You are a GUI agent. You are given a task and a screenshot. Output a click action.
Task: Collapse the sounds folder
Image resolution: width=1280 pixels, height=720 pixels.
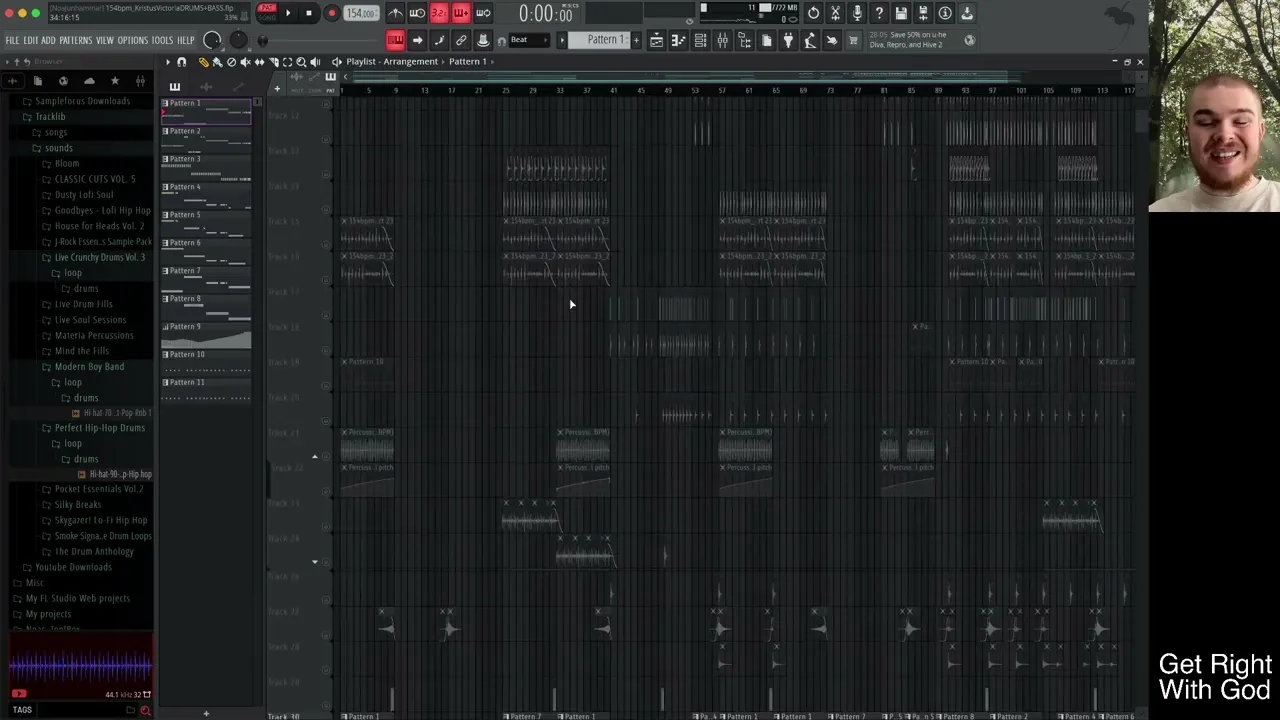click(59, 148)
